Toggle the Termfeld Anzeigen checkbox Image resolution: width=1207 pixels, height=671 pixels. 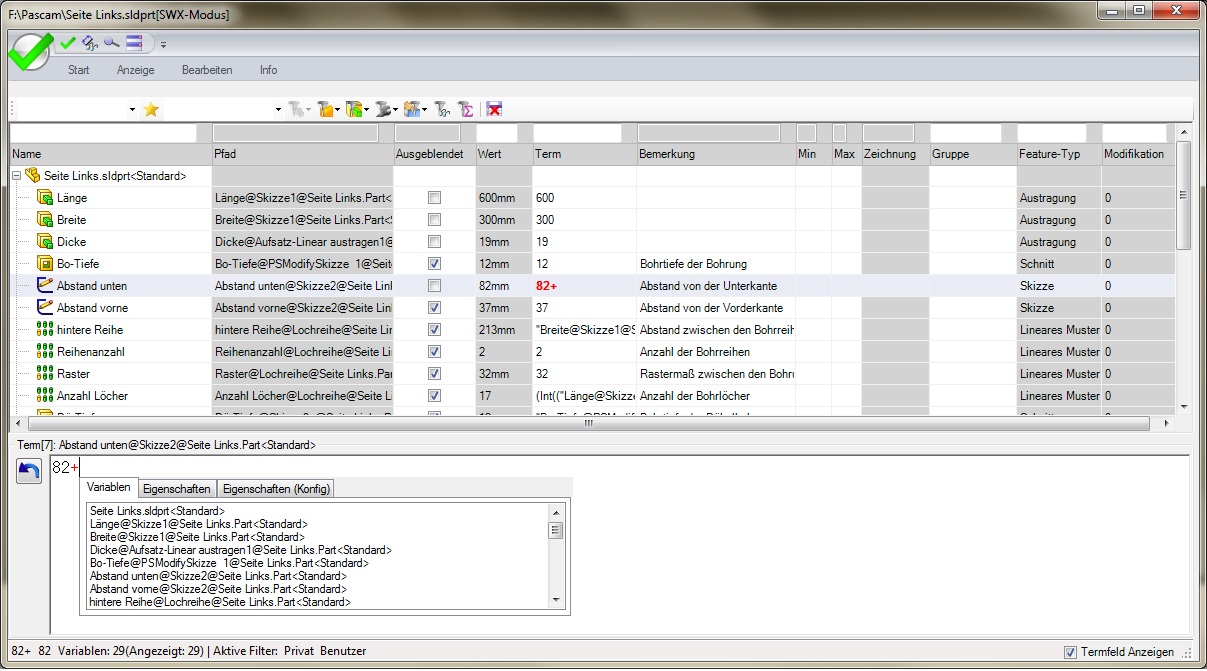pos(1071,652)
